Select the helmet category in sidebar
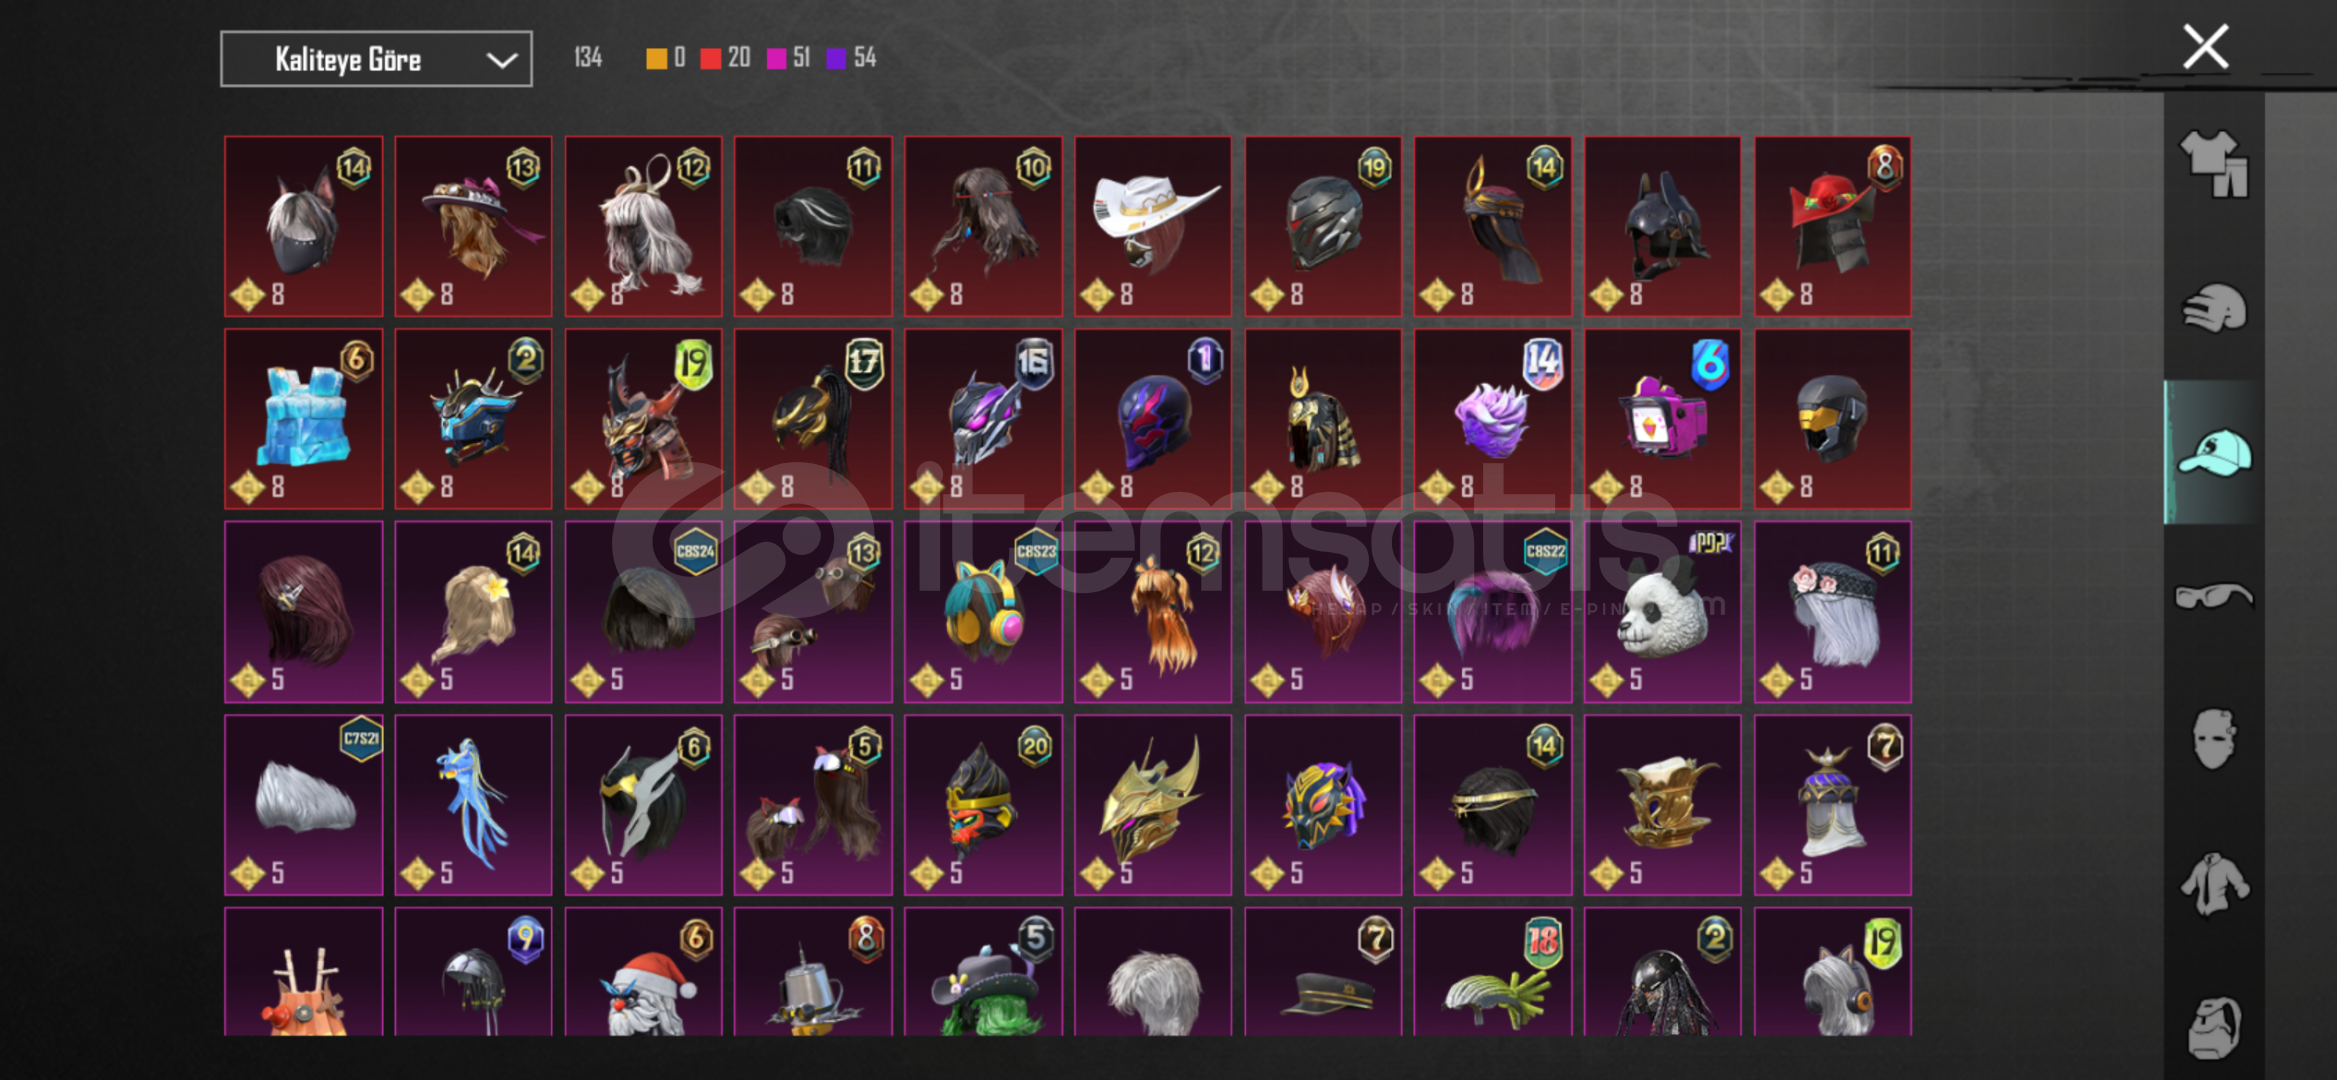This screenshot has height=1080, width=2337. (2213, 308)
